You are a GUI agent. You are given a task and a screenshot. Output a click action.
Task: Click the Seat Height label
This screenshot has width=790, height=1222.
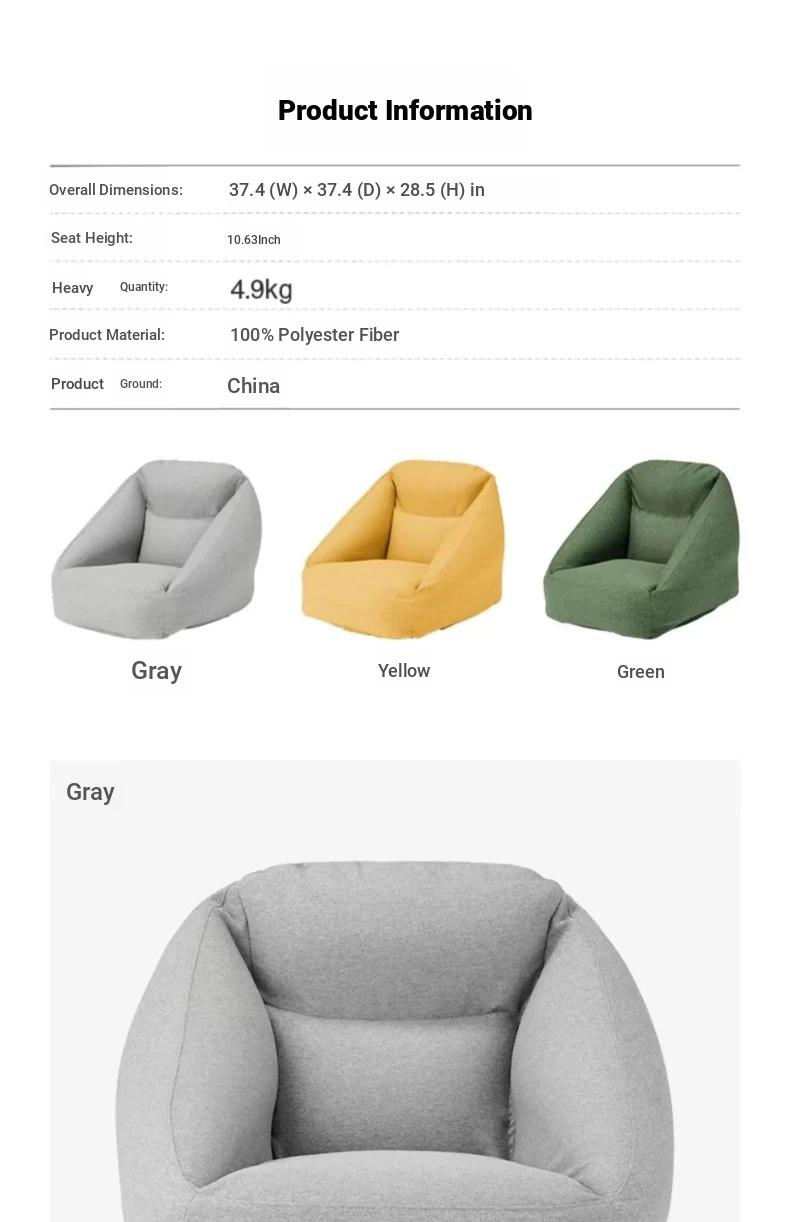92,238
